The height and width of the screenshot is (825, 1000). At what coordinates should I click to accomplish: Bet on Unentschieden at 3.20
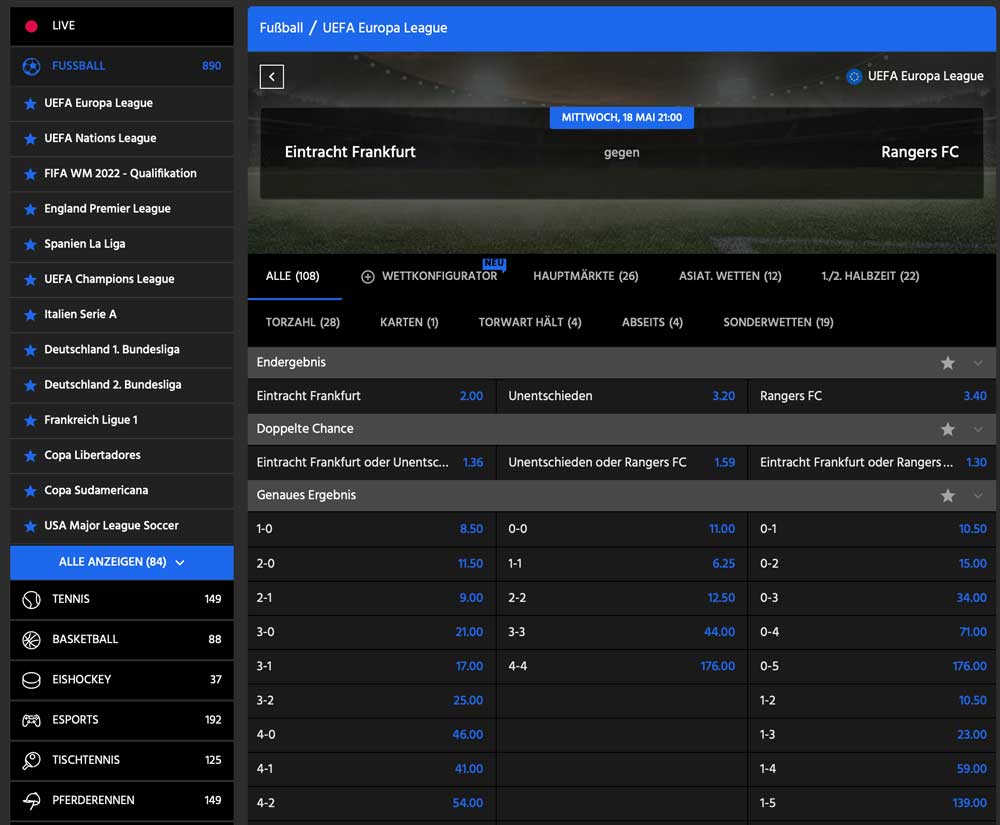point(622,396)
